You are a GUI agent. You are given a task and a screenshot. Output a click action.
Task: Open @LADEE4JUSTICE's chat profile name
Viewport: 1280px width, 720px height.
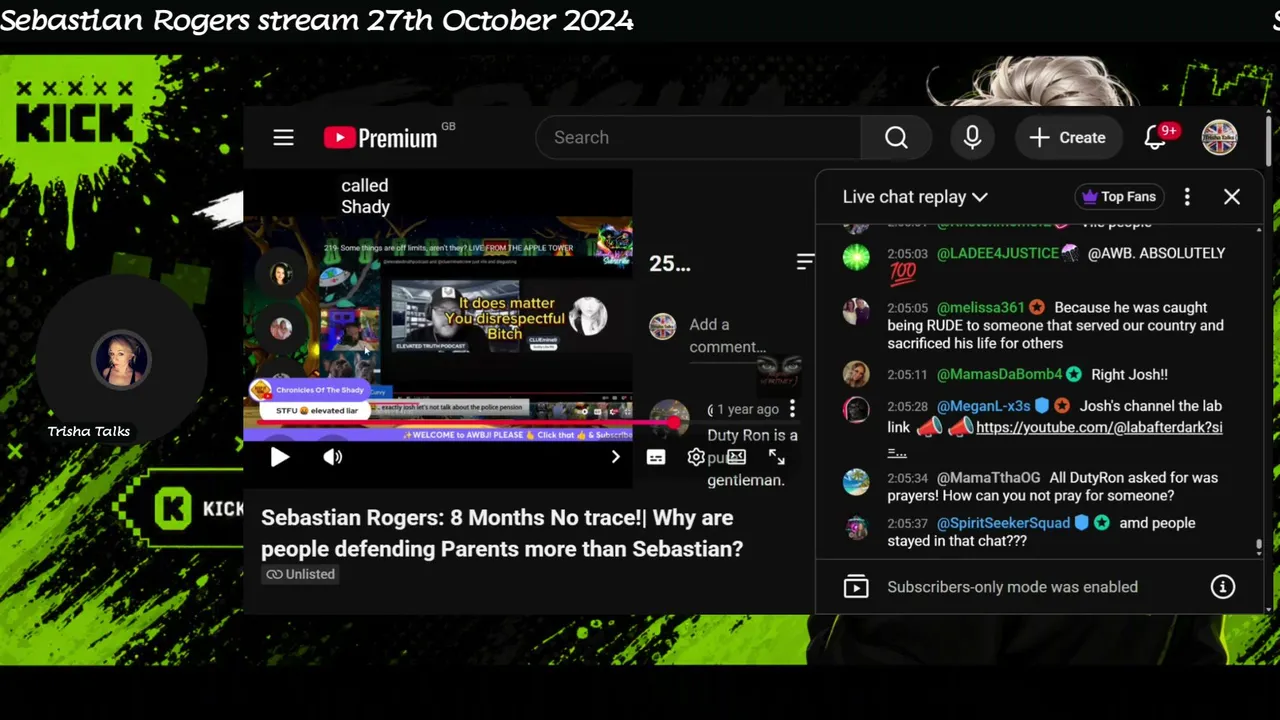point(998,253)
